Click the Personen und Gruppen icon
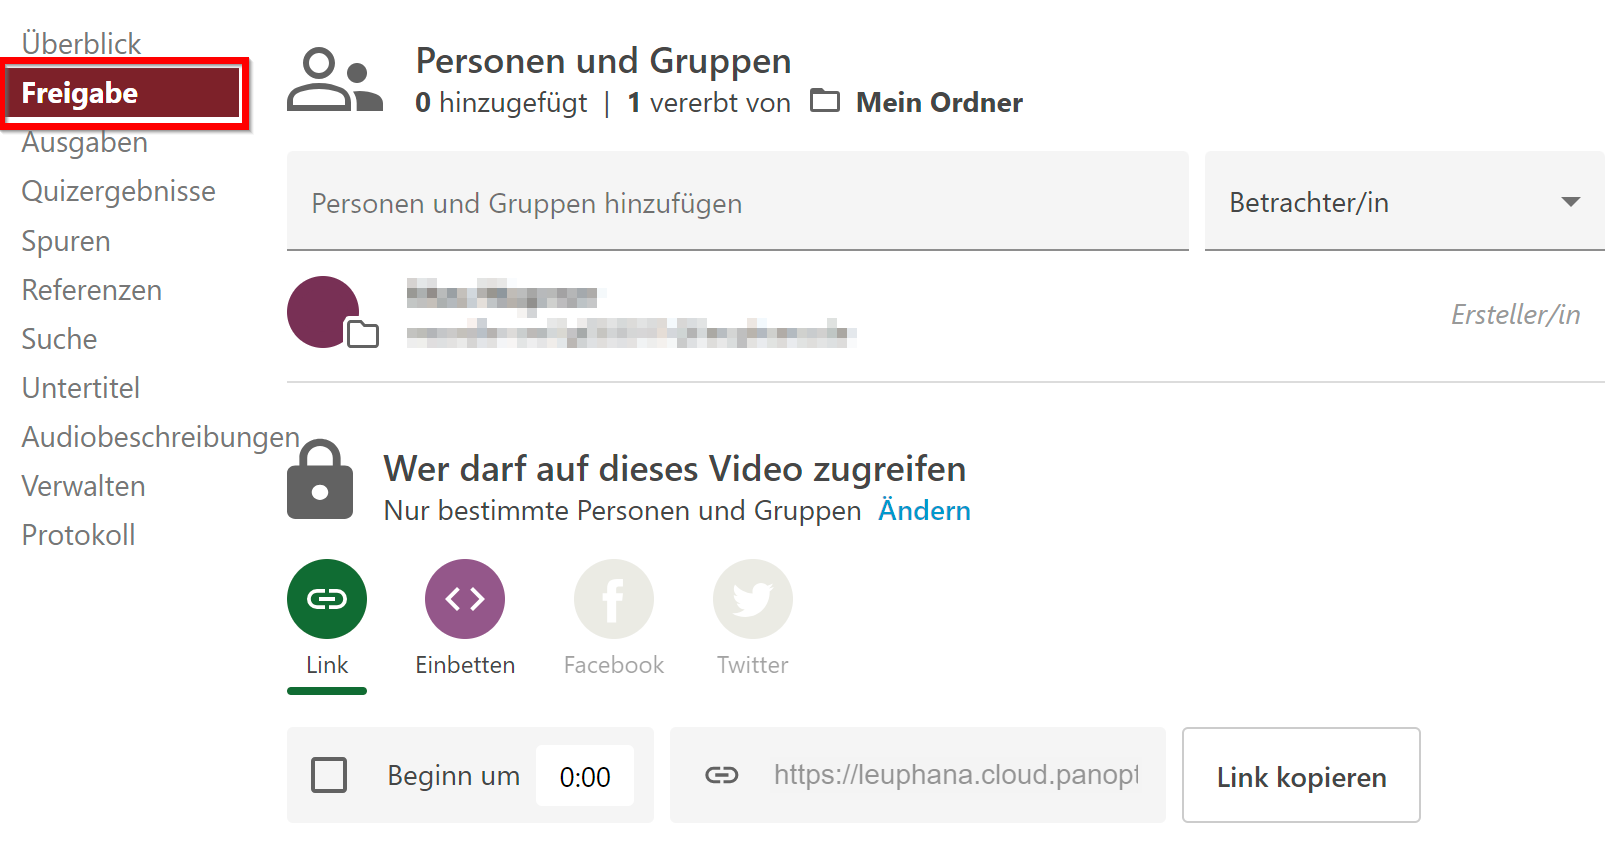Viewport: 1622px width, 843px height. [334, 80]
